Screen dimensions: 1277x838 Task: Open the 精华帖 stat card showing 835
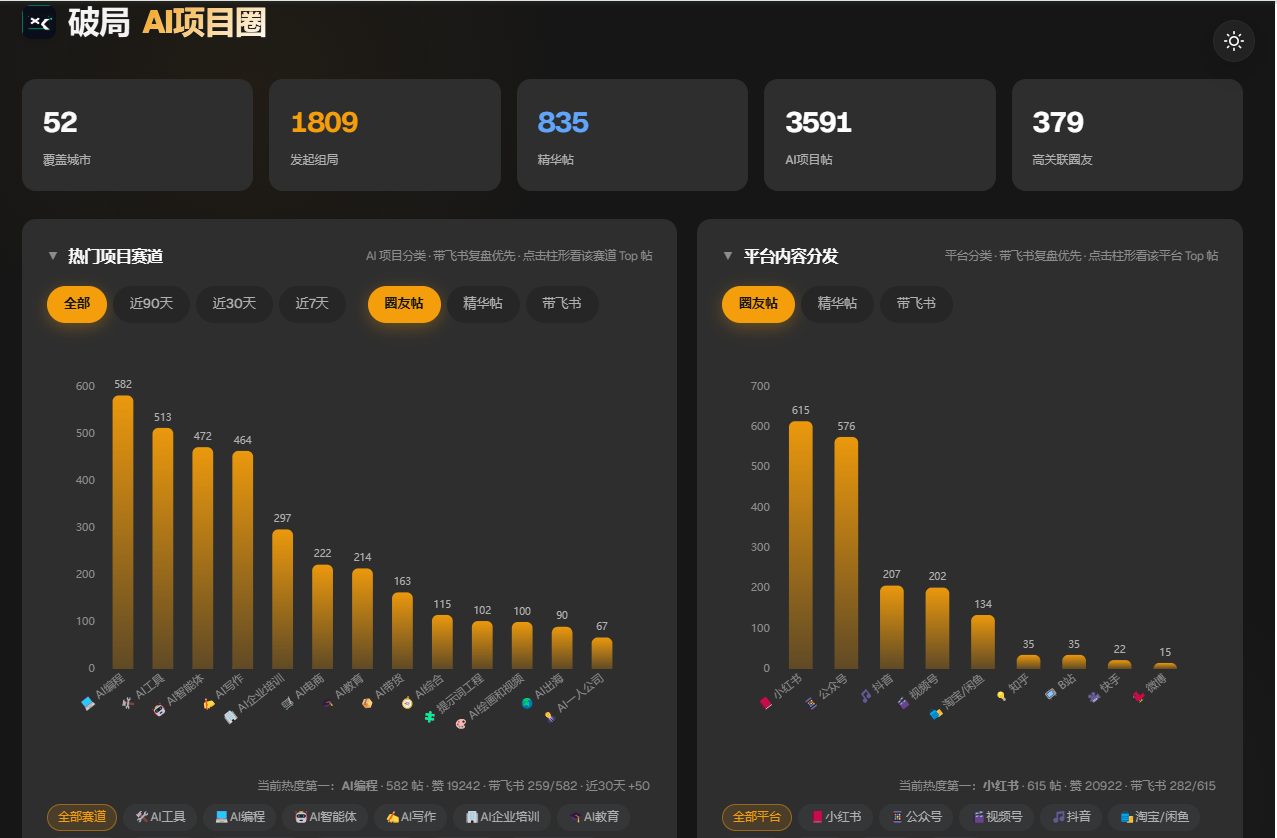(632, 135)
